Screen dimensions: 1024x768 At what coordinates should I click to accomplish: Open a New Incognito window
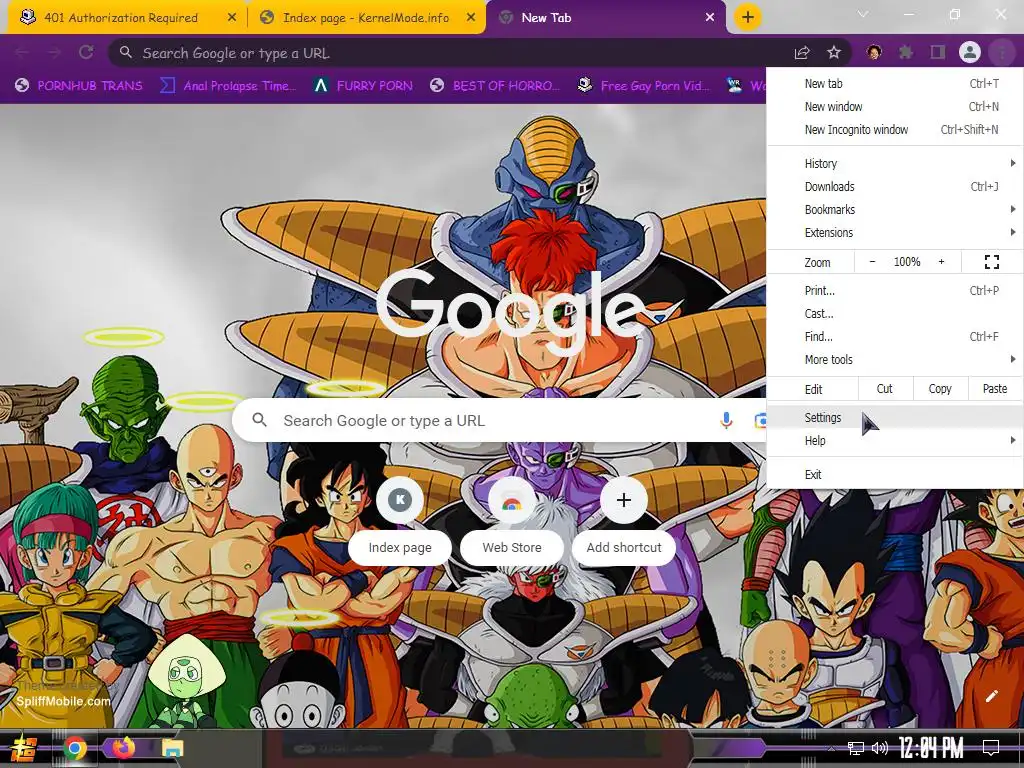pyautogui.click(x=895, y=129)
